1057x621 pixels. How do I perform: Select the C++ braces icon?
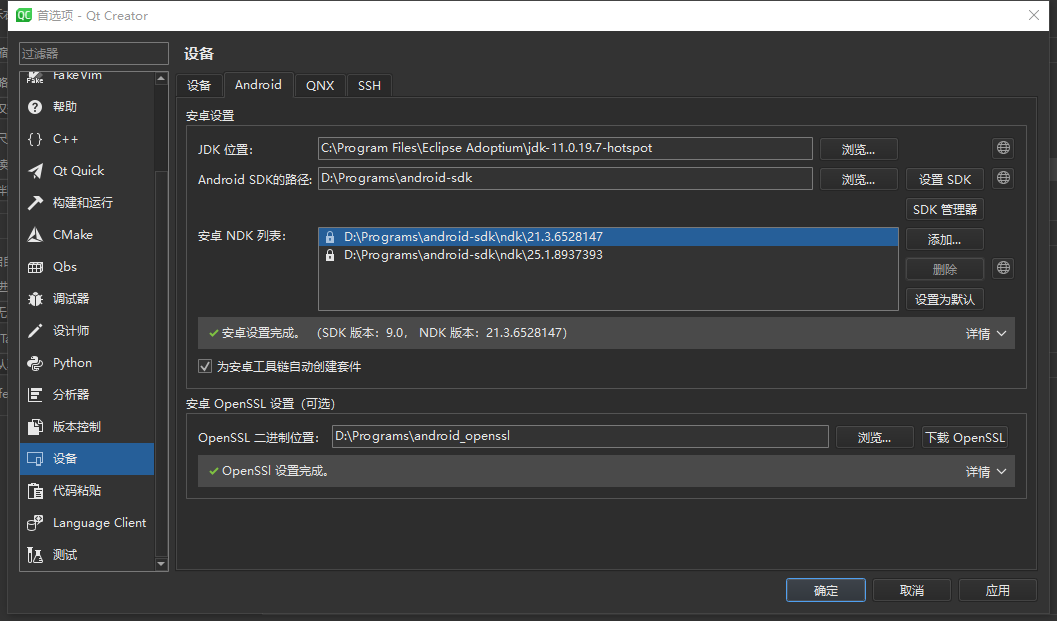click(x=35, y=139)
